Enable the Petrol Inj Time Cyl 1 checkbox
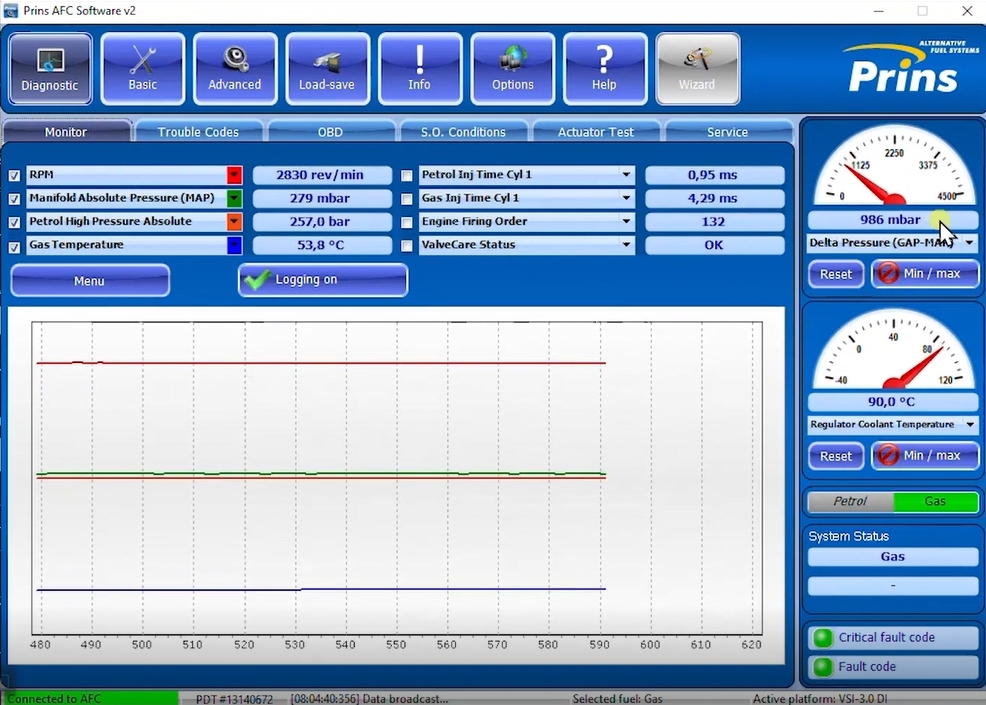Screen dimensions: 986x705 tap(407, 175)
